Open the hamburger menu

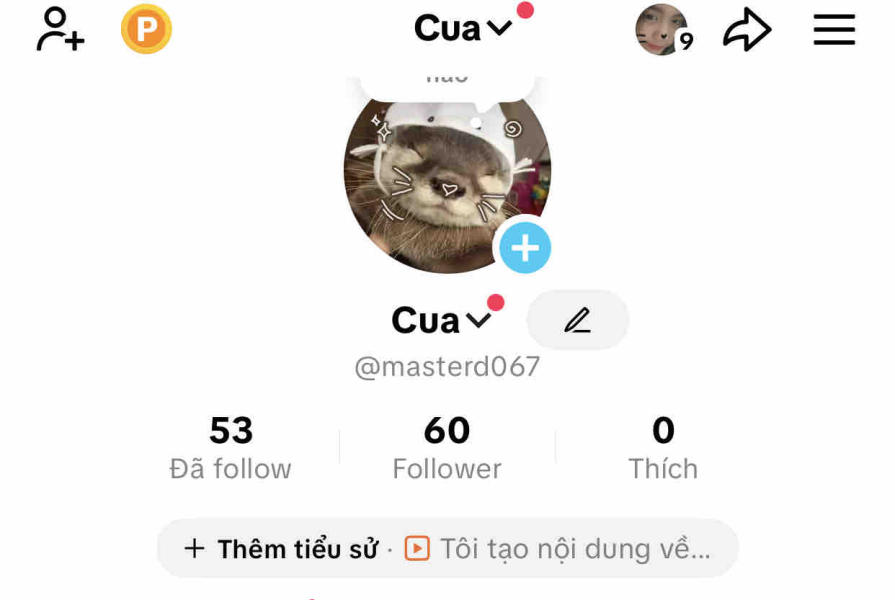[x=834, y=30]
